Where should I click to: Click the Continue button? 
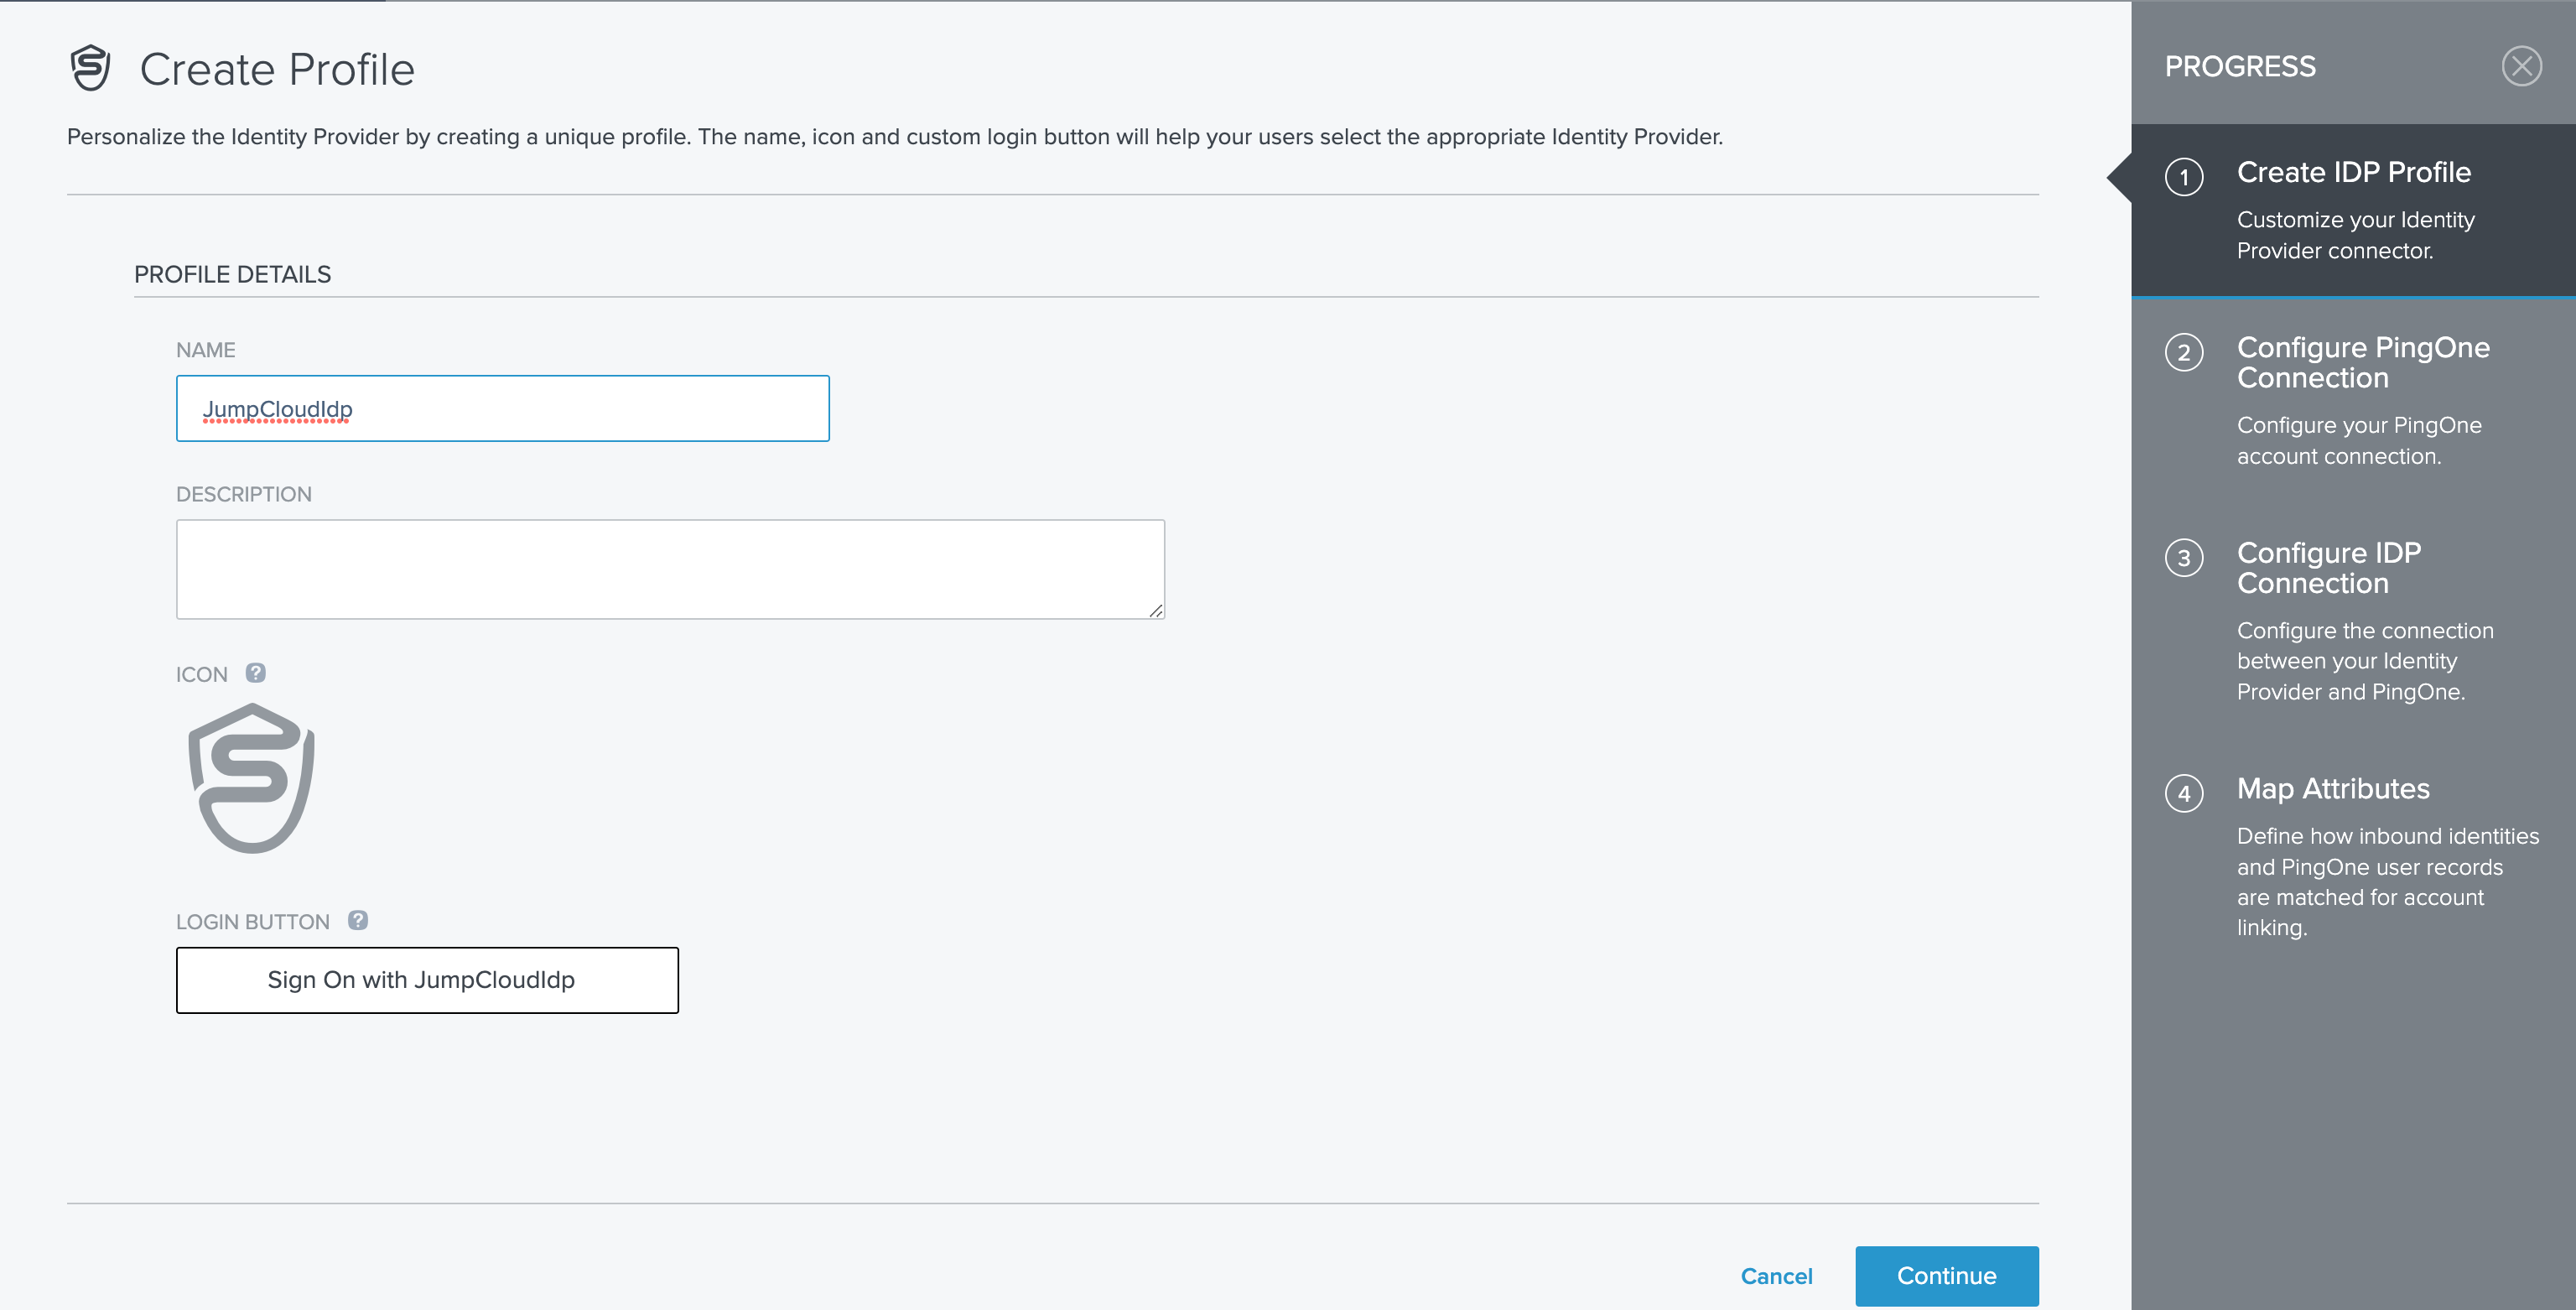tap(1946, 1275)
